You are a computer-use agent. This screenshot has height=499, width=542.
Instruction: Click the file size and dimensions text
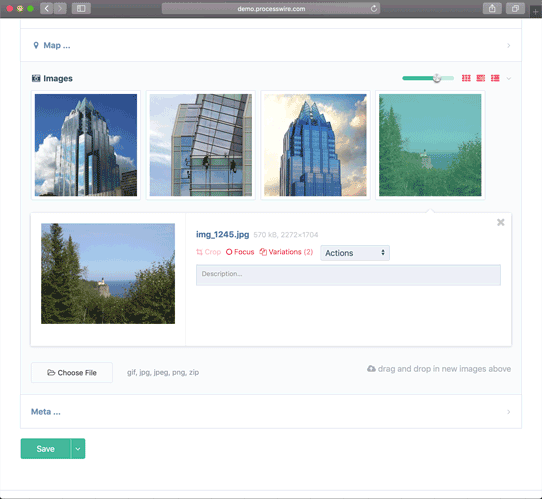pos(286,235)
